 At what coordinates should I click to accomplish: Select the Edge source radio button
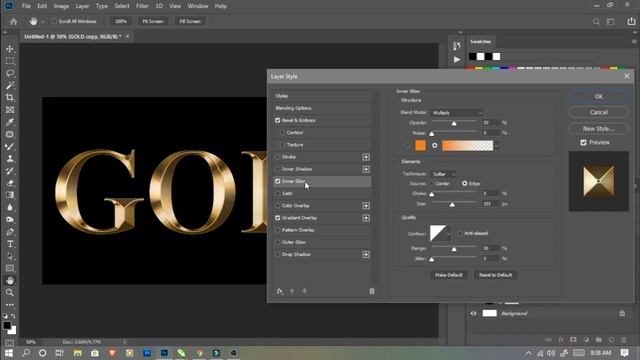pos(464,184)
